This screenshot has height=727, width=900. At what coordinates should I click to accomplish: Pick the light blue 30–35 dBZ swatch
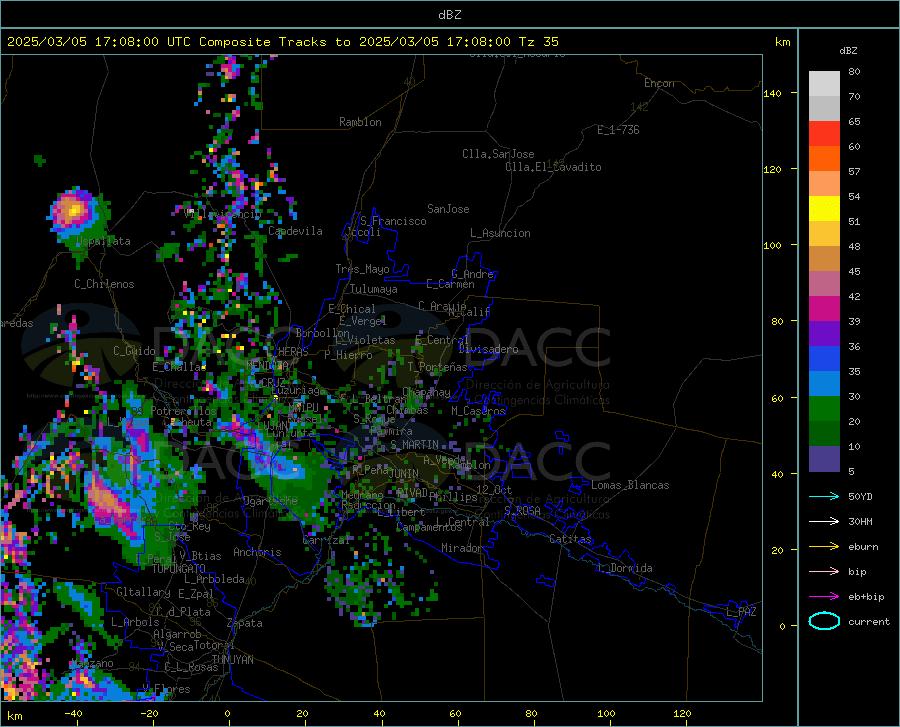point(824,384)
